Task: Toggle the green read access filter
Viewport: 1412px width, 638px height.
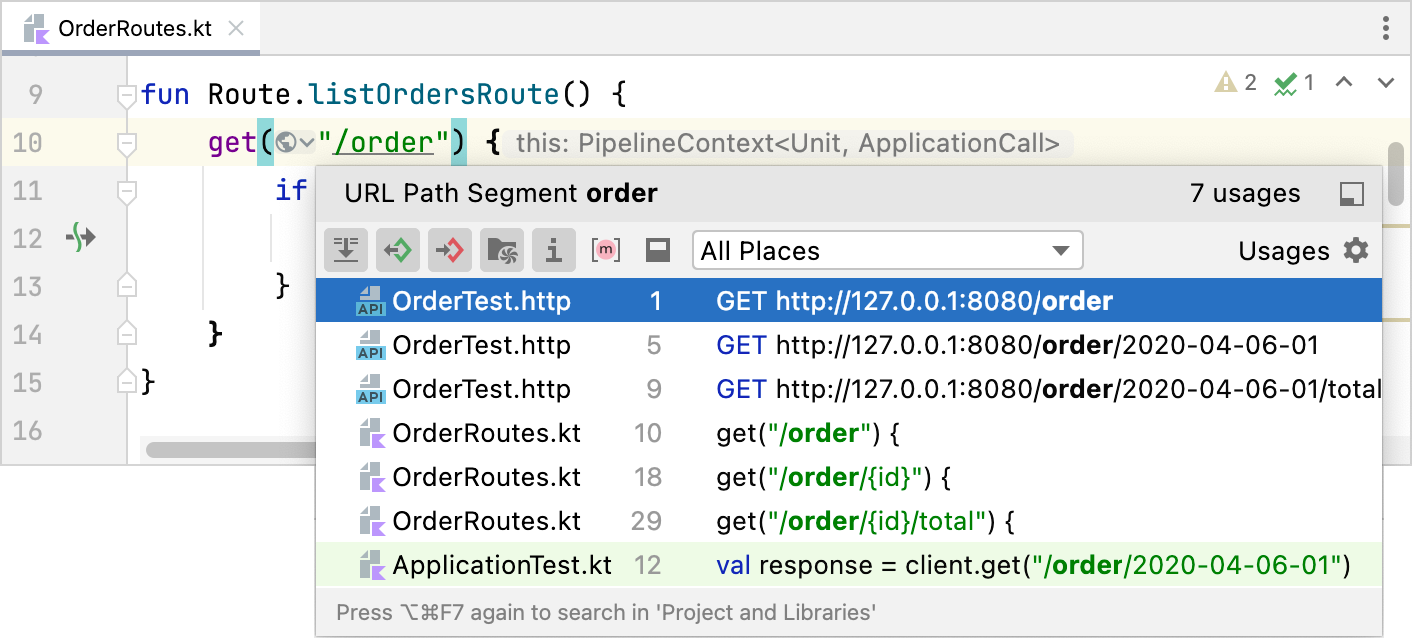Action: [x=398, y=250]
